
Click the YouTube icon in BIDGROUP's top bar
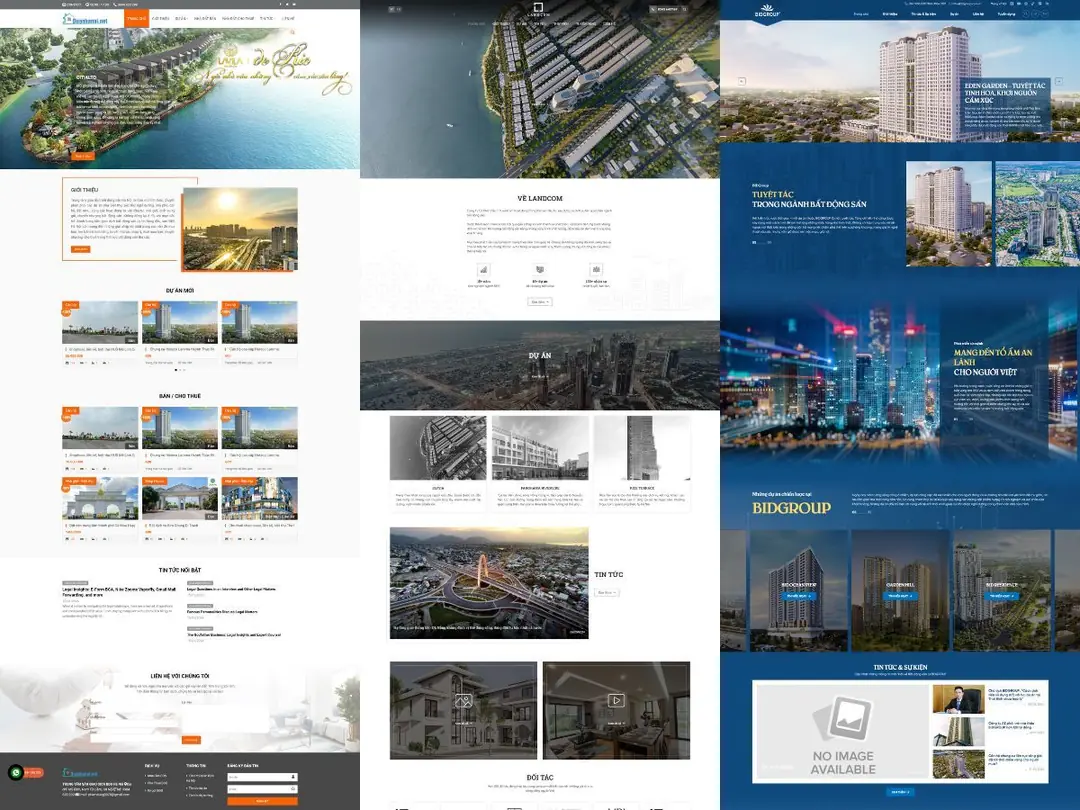click(x=1018, y=4)
